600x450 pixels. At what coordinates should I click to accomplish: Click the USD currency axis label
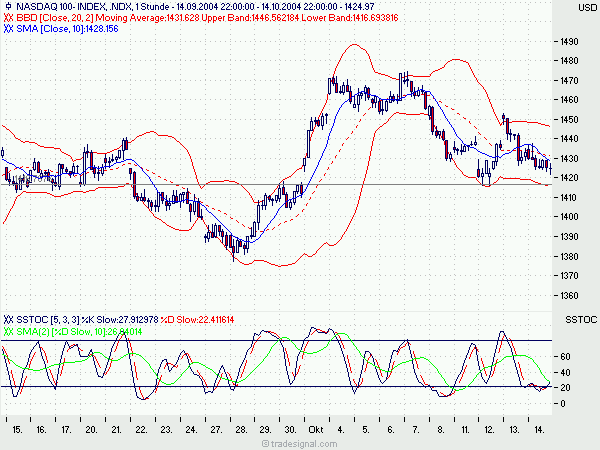pyautogui.click(x=587, y=7)
